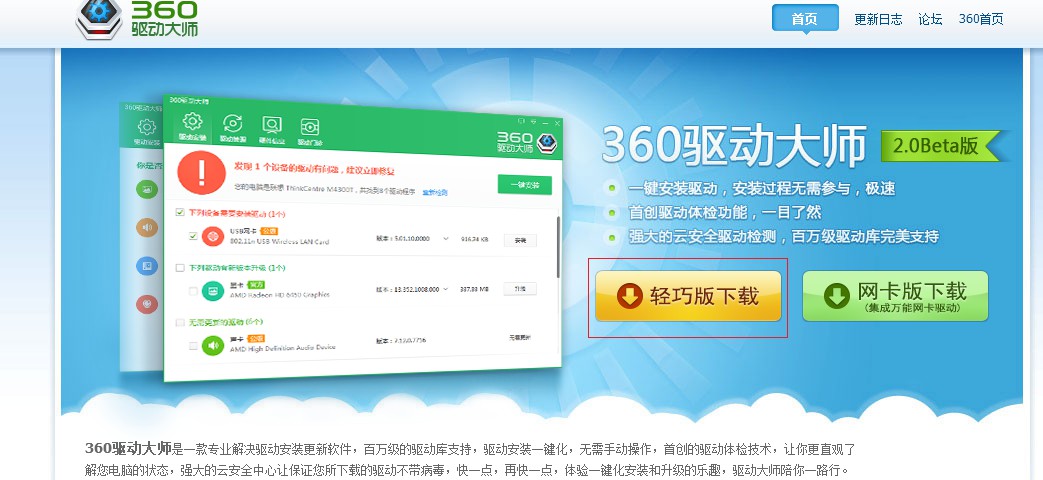
Task: Toggle the 'no update needed (6个)' group checkbox
Action: (x=180, y=322)
